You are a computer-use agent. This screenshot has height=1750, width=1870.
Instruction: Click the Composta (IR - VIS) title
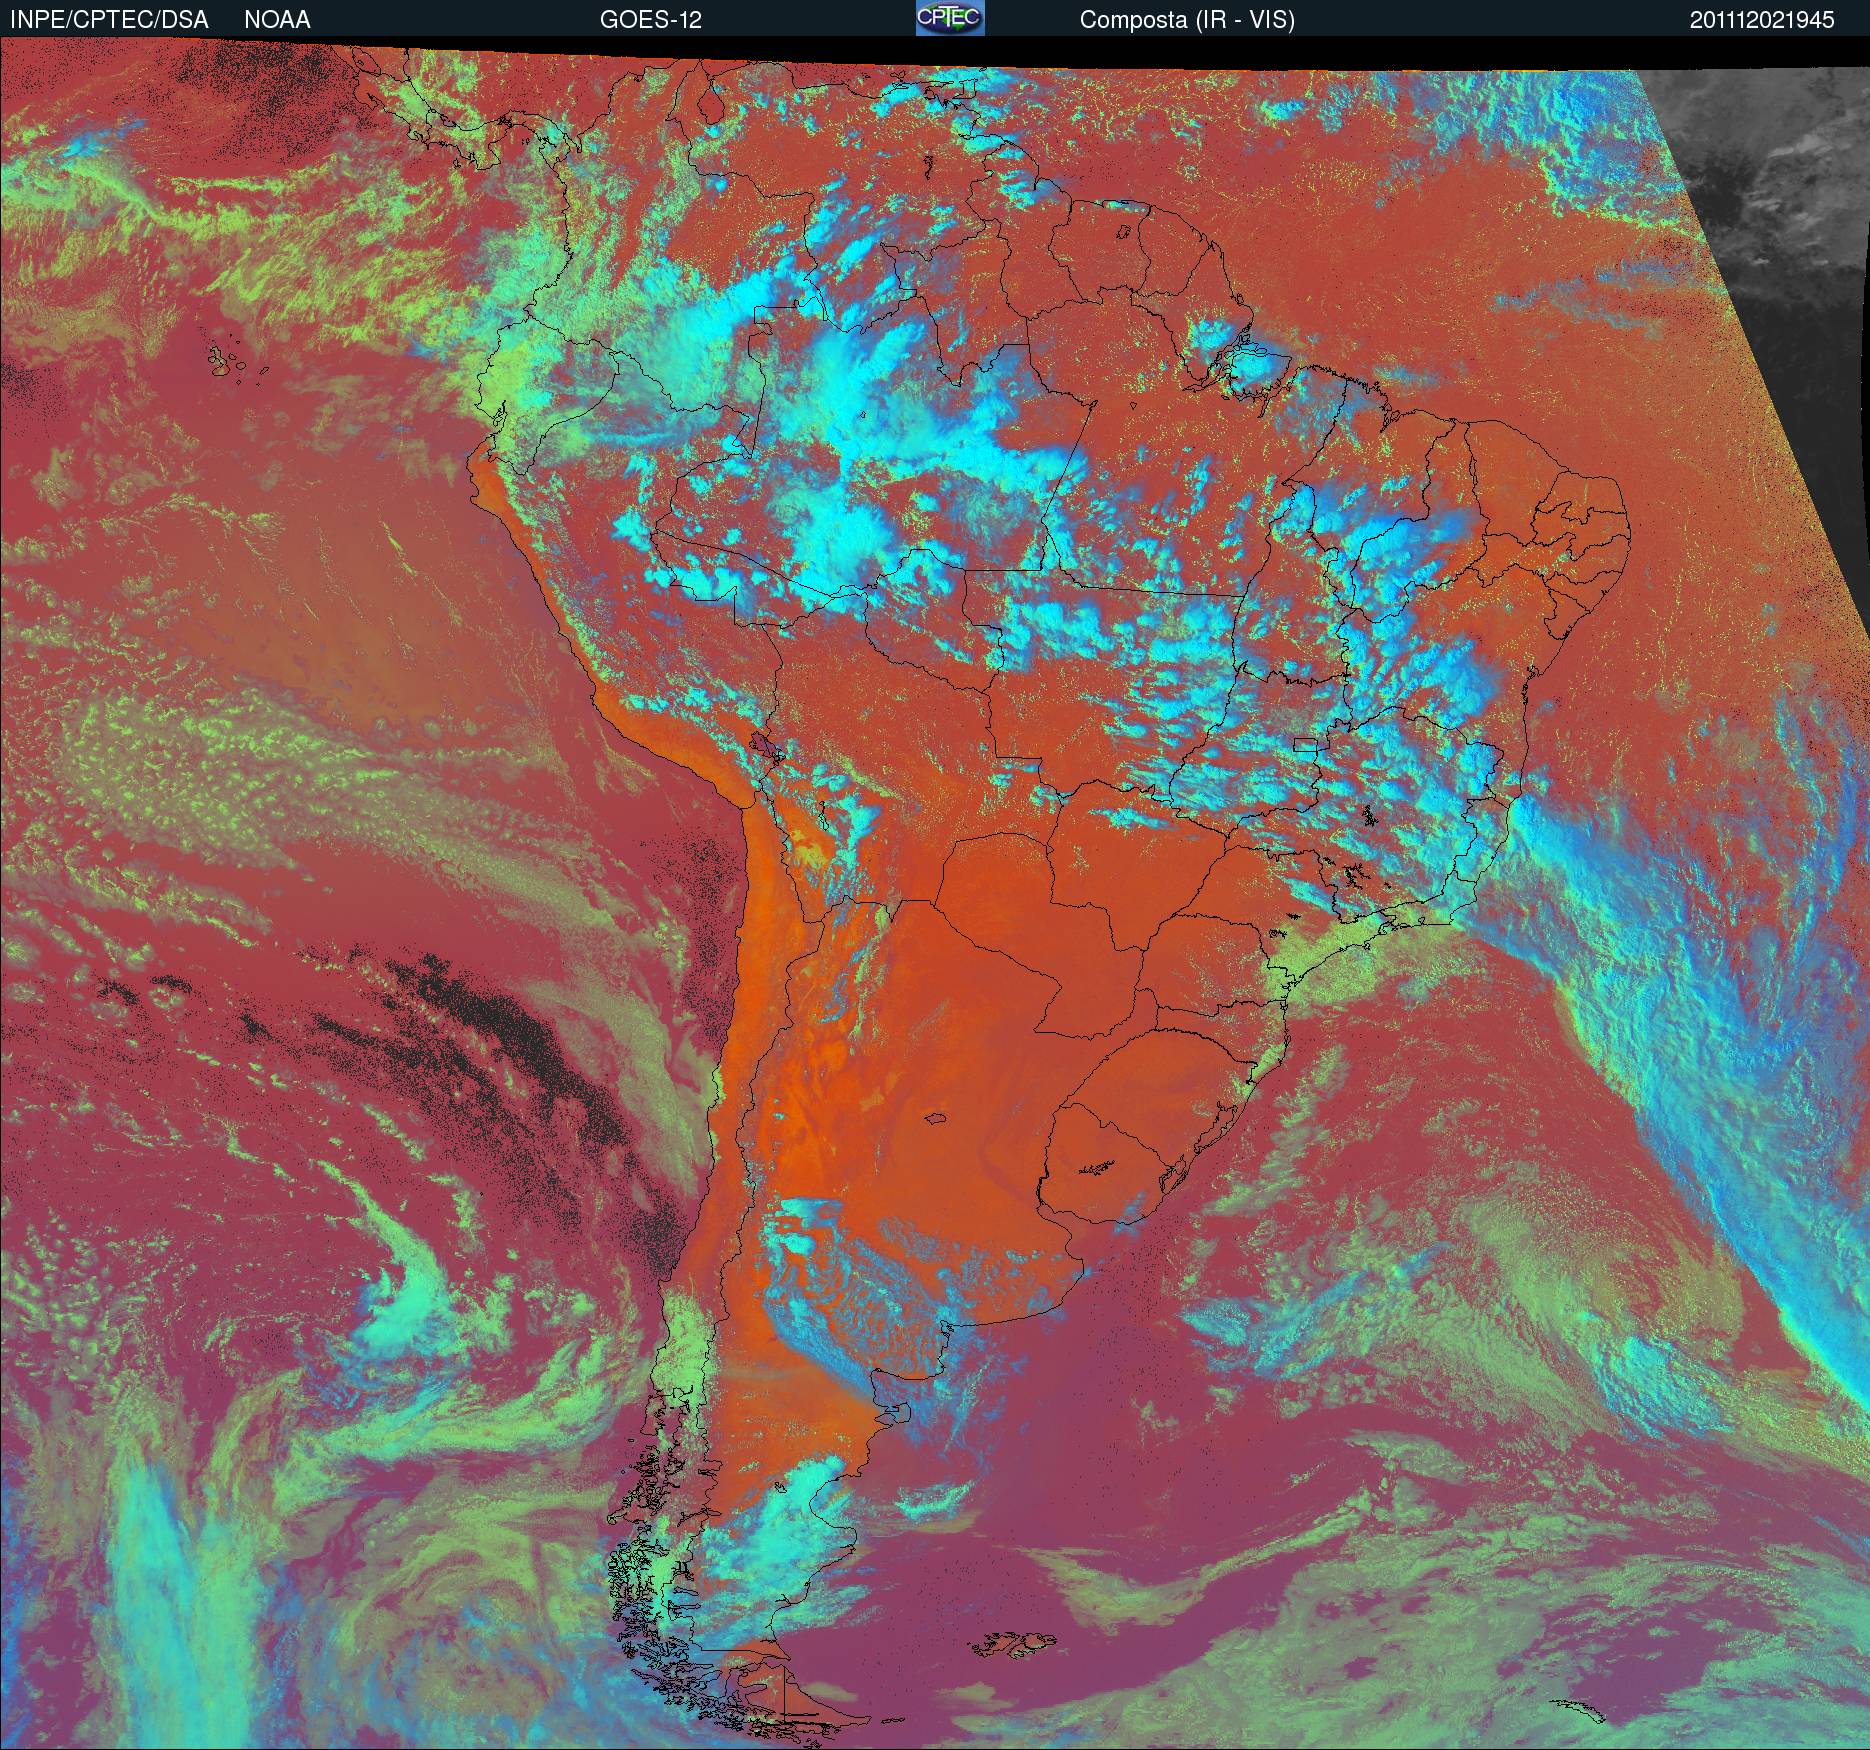click(1187, 20)
